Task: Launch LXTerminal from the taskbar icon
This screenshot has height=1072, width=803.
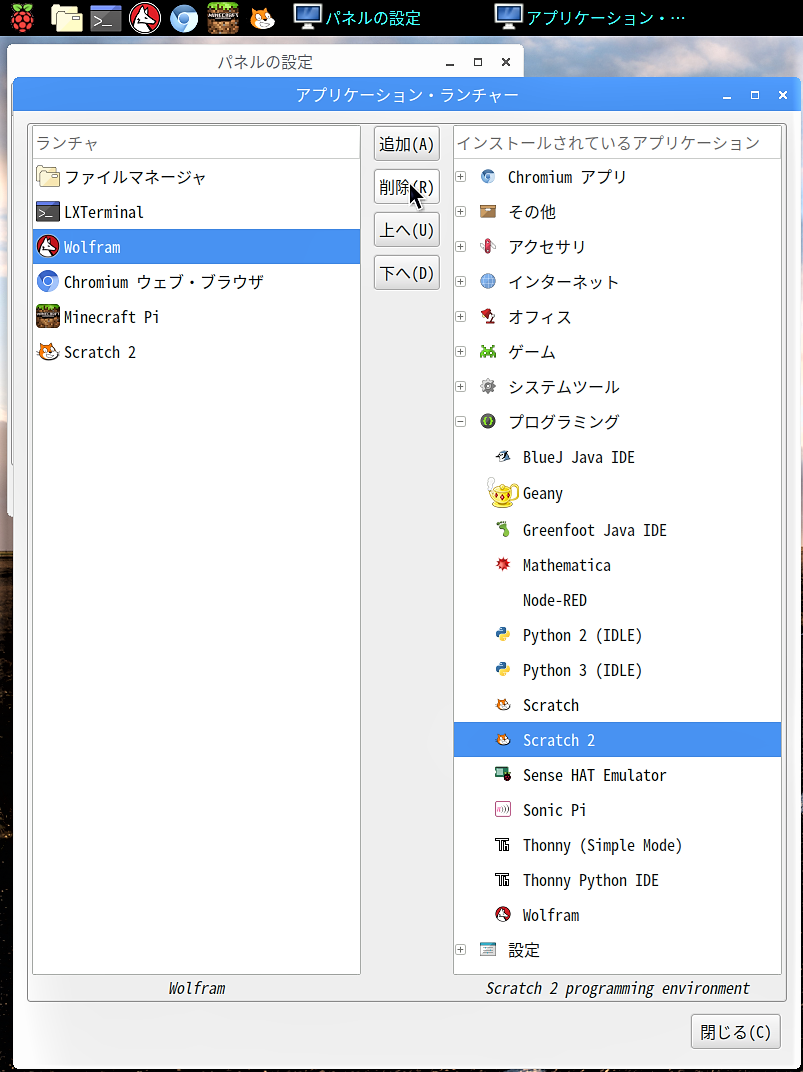Action: (106, 18)
